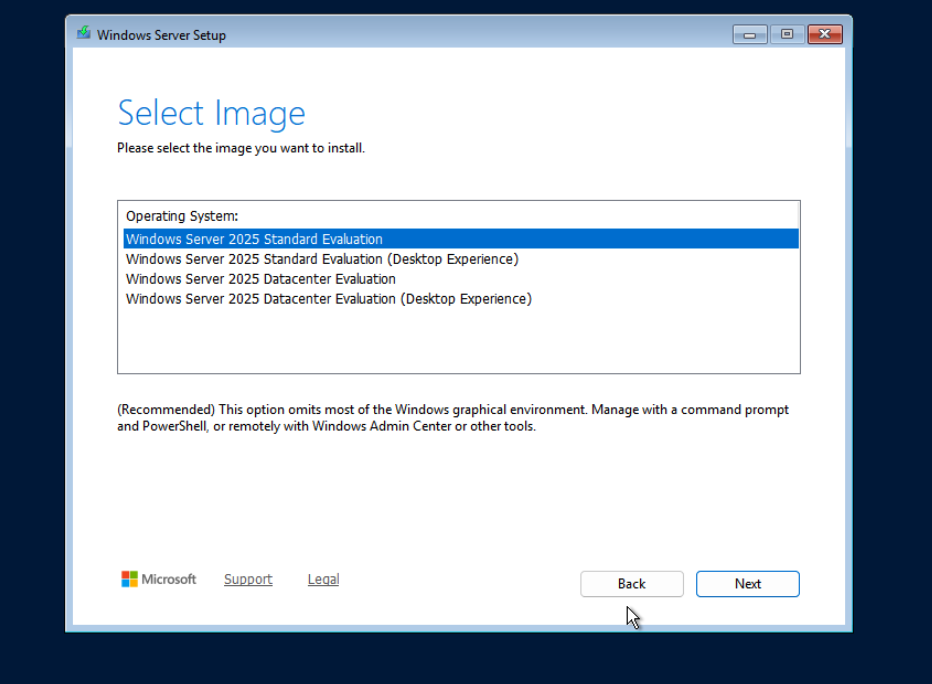The width and height of the screenshot is (932, 684).
Task: Minimize the Windows Server Setup window
Action: [750, 34]
